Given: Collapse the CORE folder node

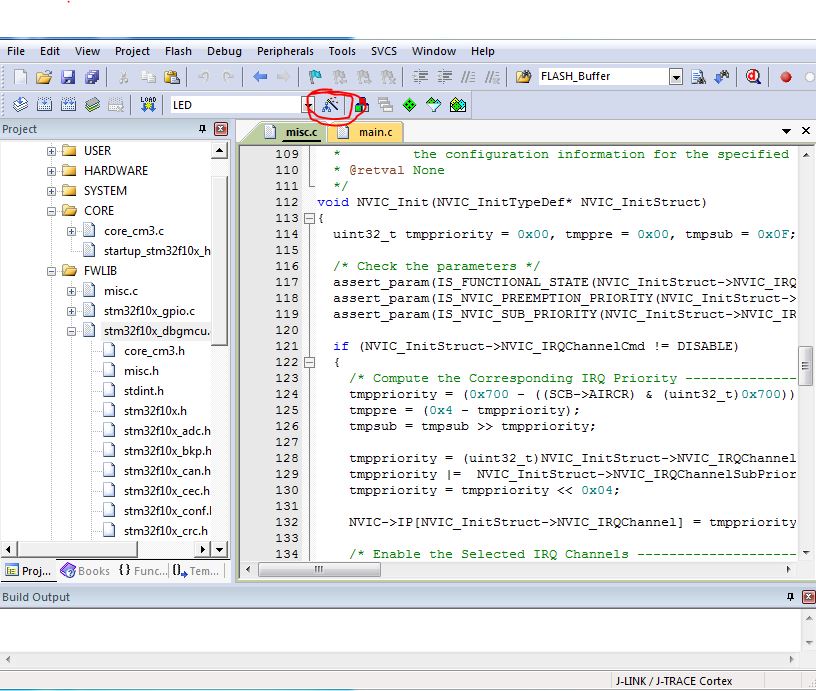Looking at the screenshot, I should click(x=52, y=211).
